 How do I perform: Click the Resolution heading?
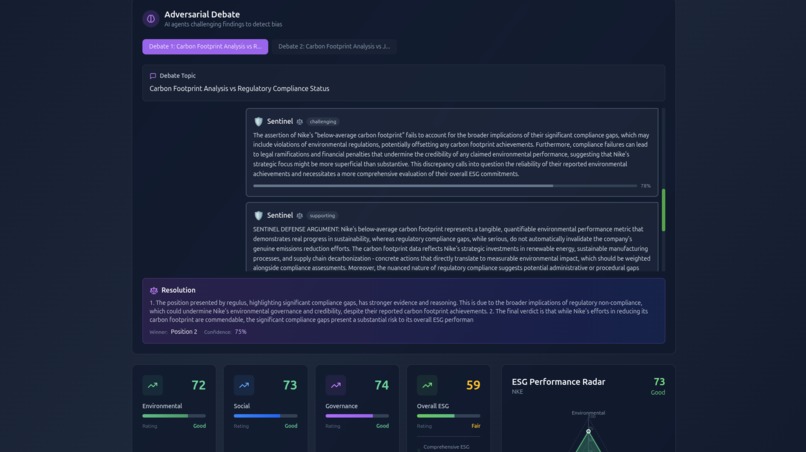click(x=178, y=290)
